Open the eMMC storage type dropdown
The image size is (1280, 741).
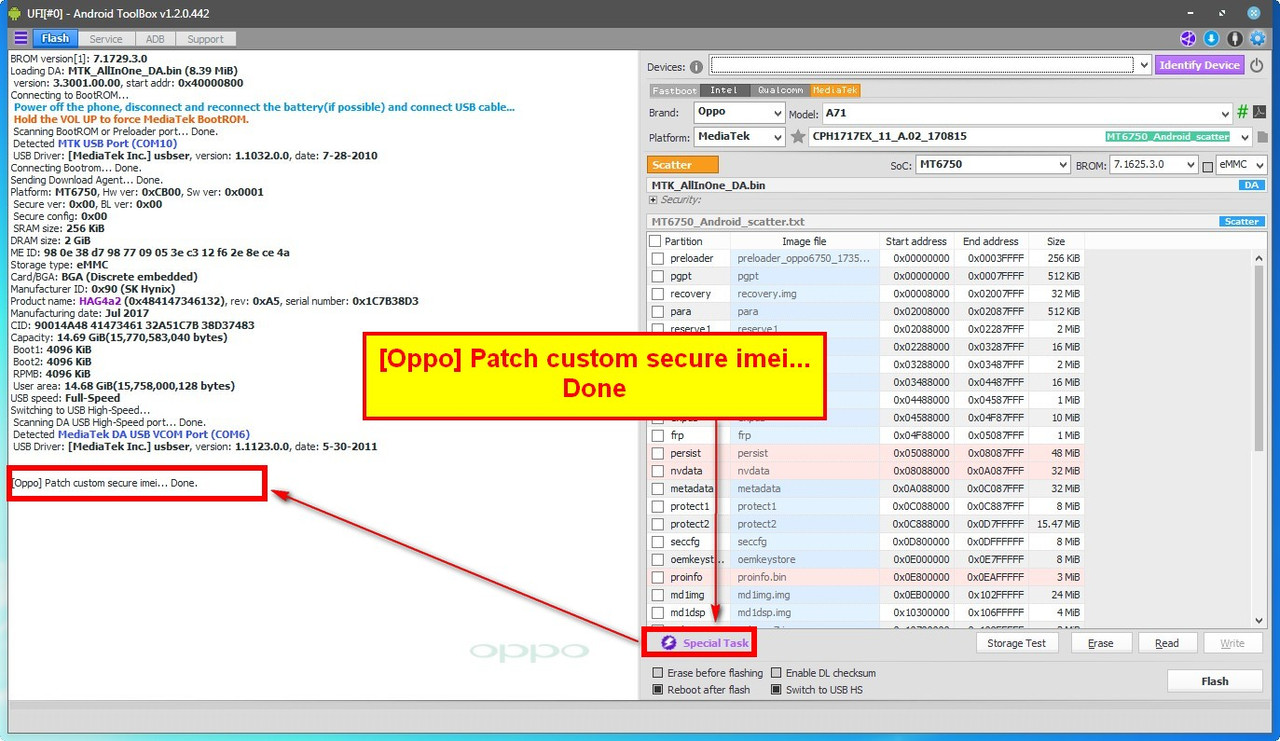(1242, 164)
